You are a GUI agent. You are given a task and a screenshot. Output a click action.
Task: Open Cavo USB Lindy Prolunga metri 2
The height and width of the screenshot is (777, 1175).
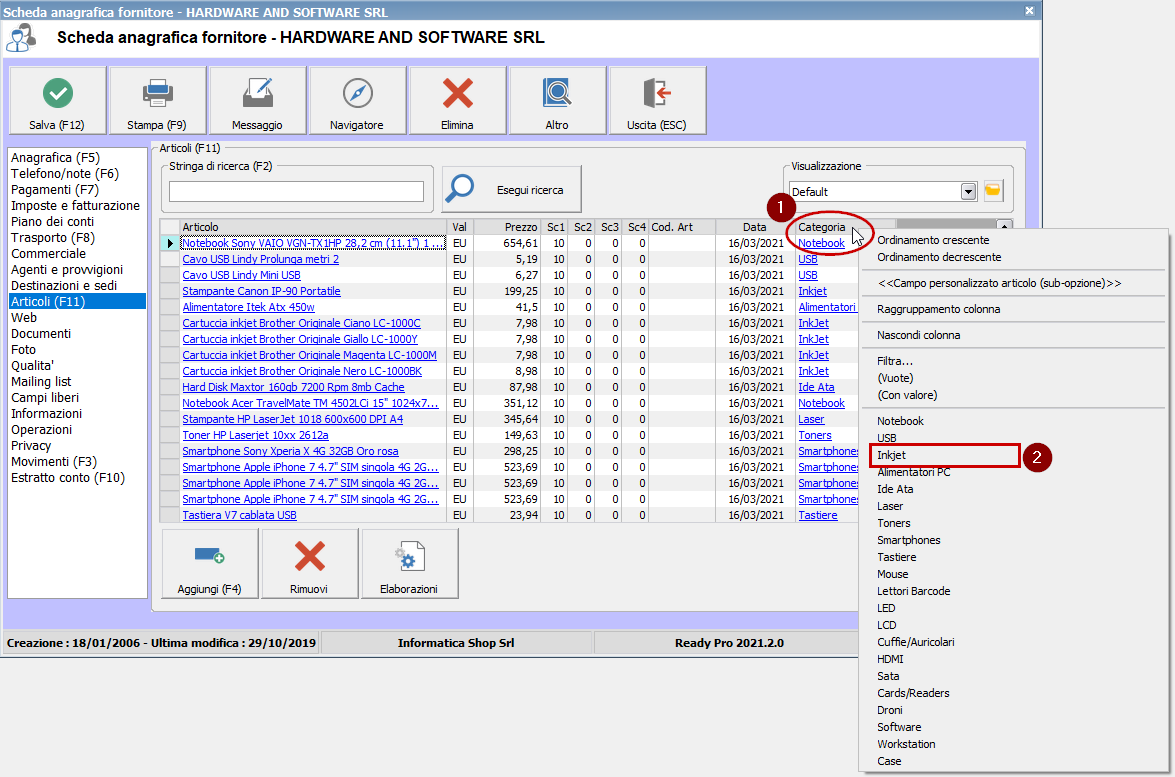(260, 259)
